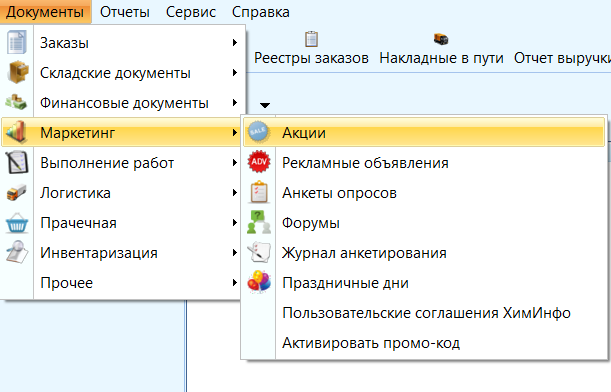Expand the Инвентаризация submenu arrow
This screenshot has height=392, width=611.
pyautogui.click(x=235, y=253)
